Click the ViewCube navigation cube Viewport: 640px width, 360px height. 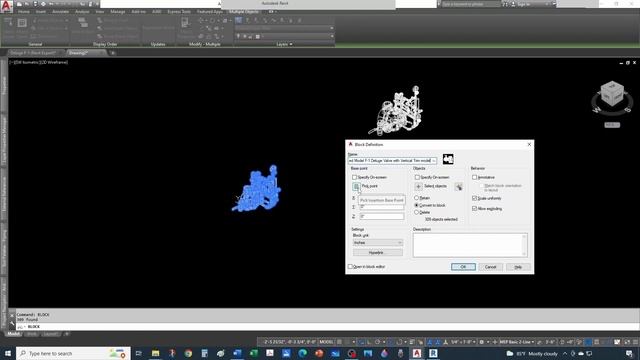click(x=612, y=94)
